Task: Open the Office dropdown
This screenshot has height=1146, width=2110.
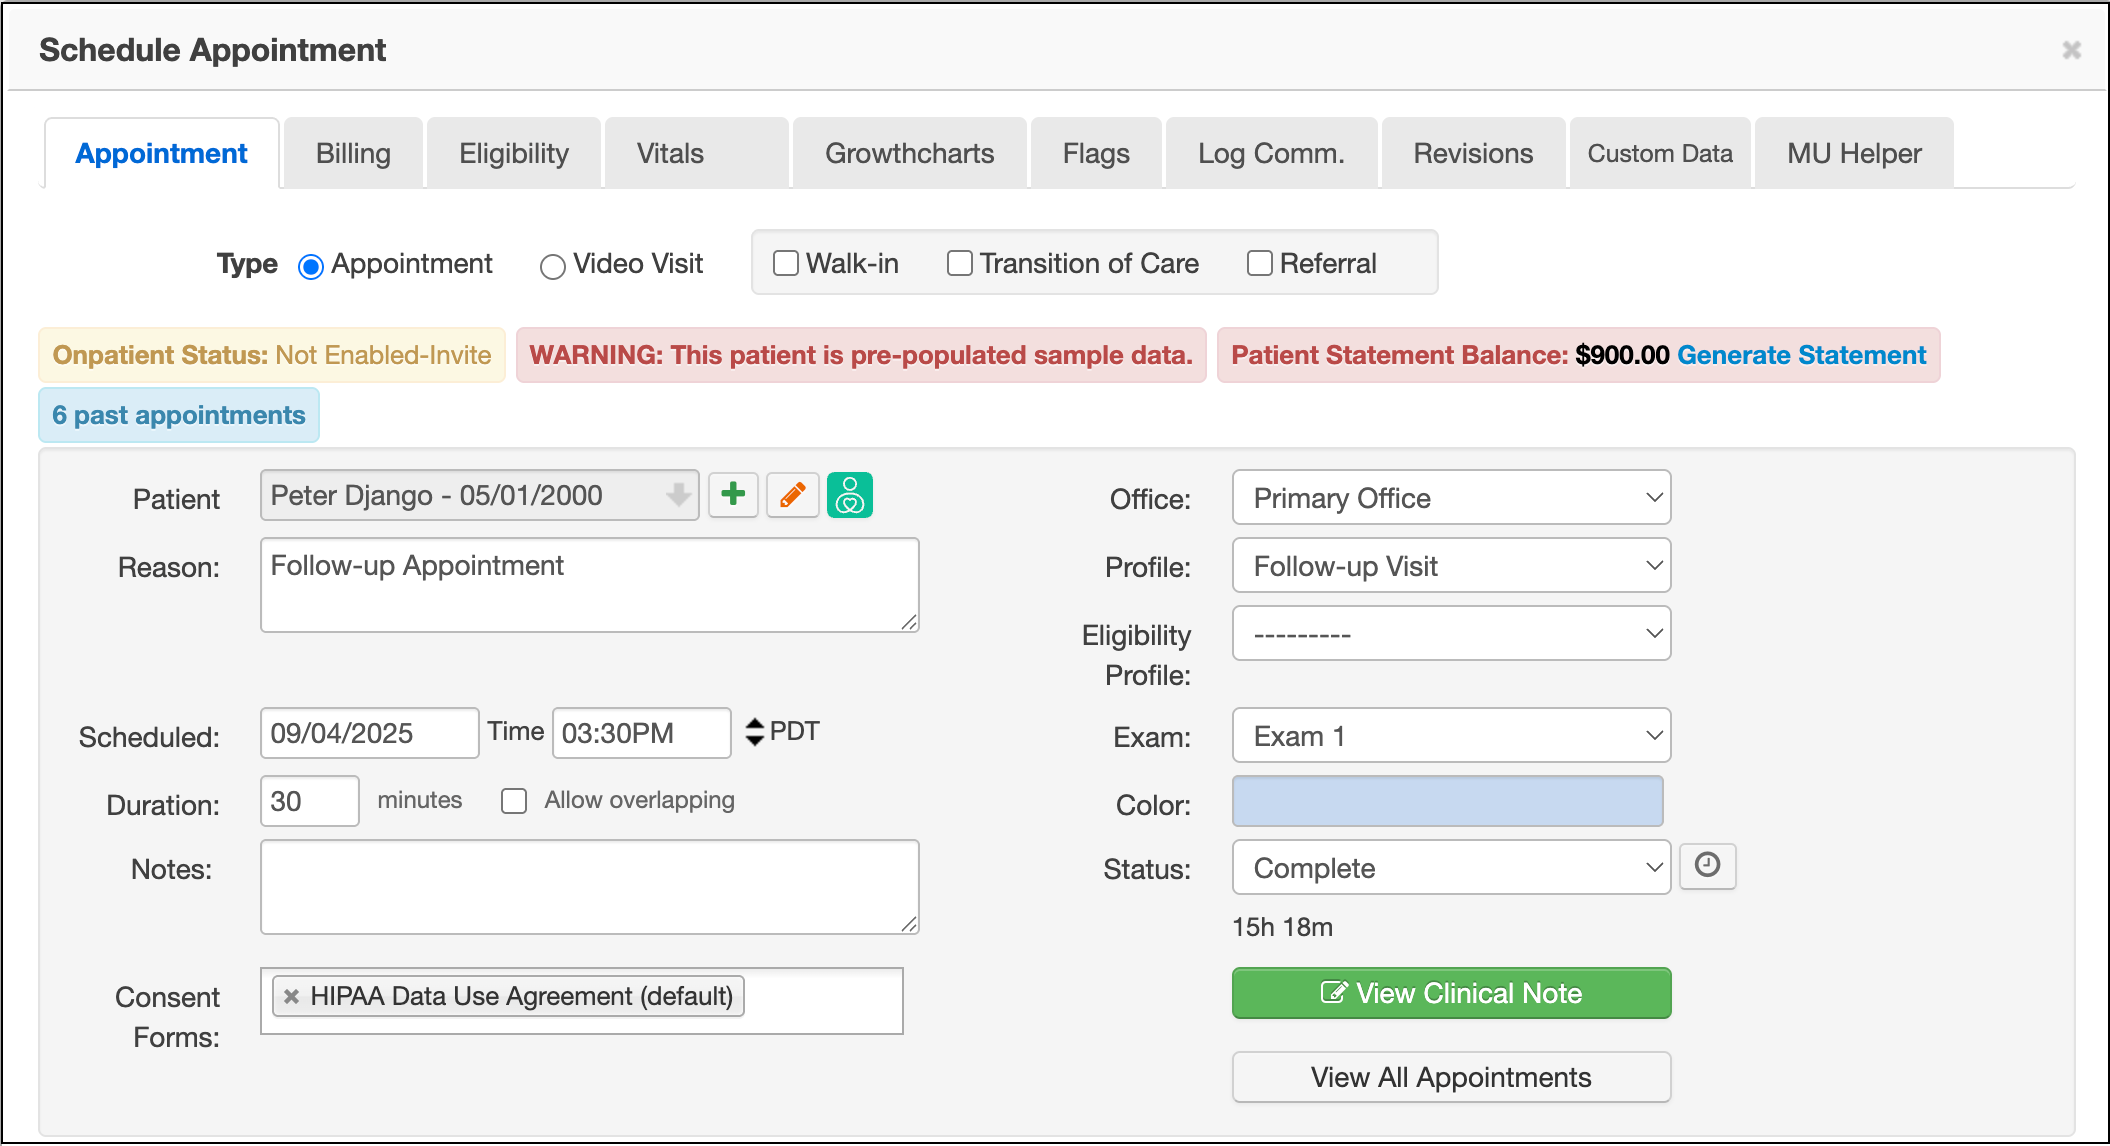Action: point(1450,497)
